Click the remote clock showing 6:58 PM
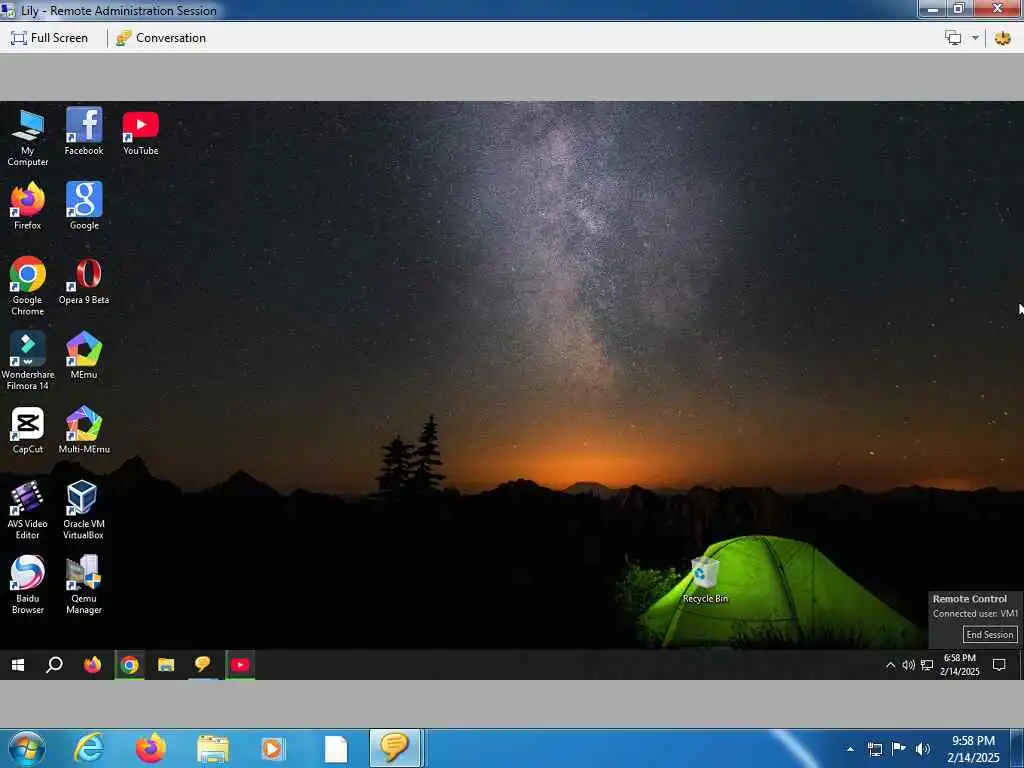This screenshot has height=768, width=1024. [x=959, y=665]
